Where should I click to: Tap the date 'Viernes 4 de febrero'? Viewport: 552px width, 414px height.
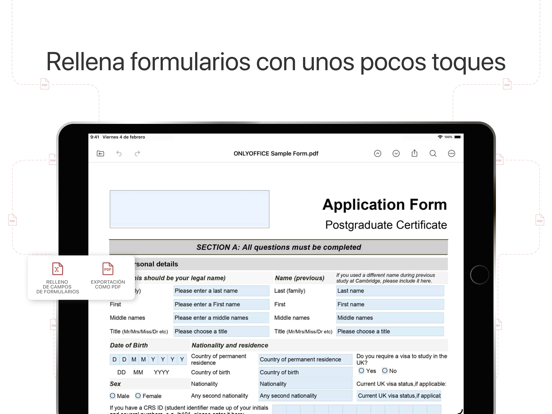click(124, 137)
